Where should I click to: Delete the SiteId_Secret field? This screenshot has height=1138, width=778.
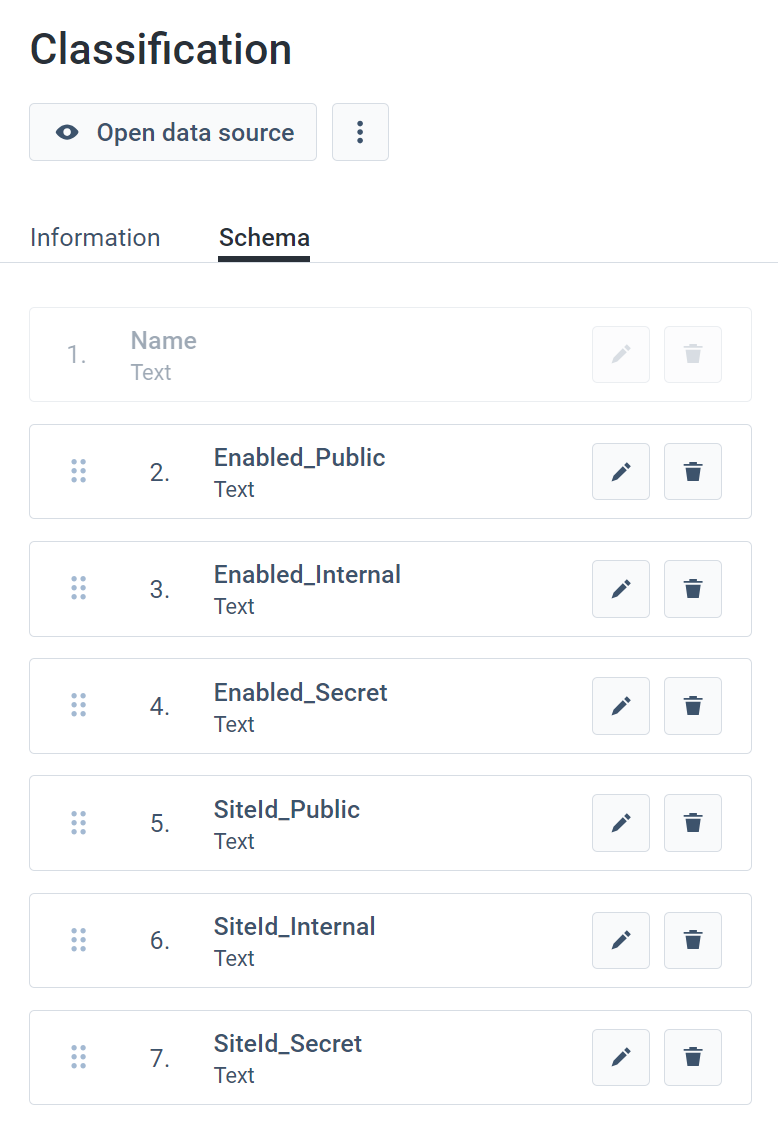coord(693,1057)
